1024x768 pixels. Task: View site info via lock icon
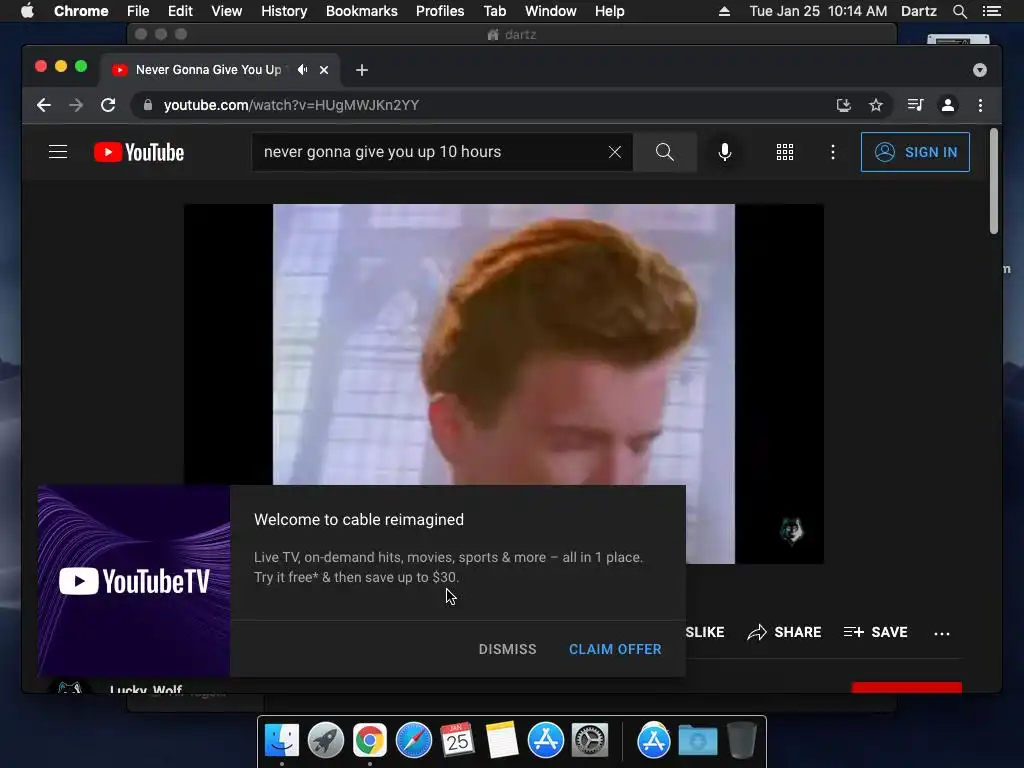tap(148, 105)
